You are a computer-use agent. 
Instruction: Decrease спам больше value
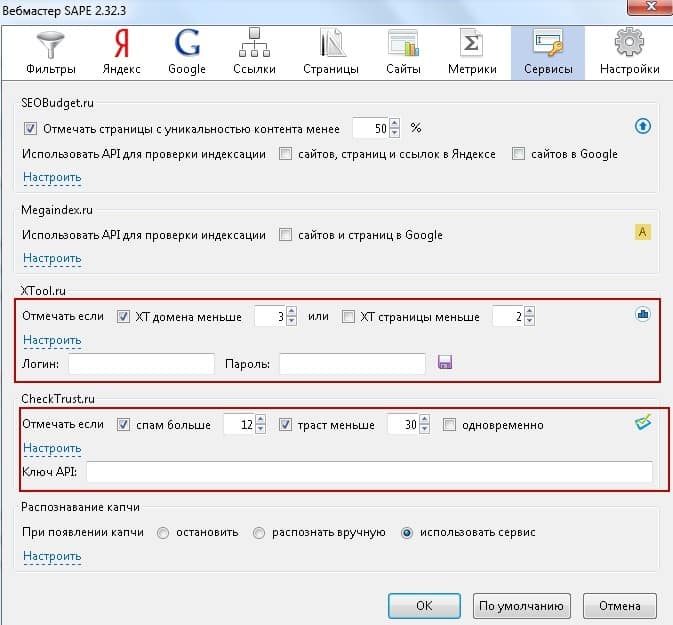point(261,429)
